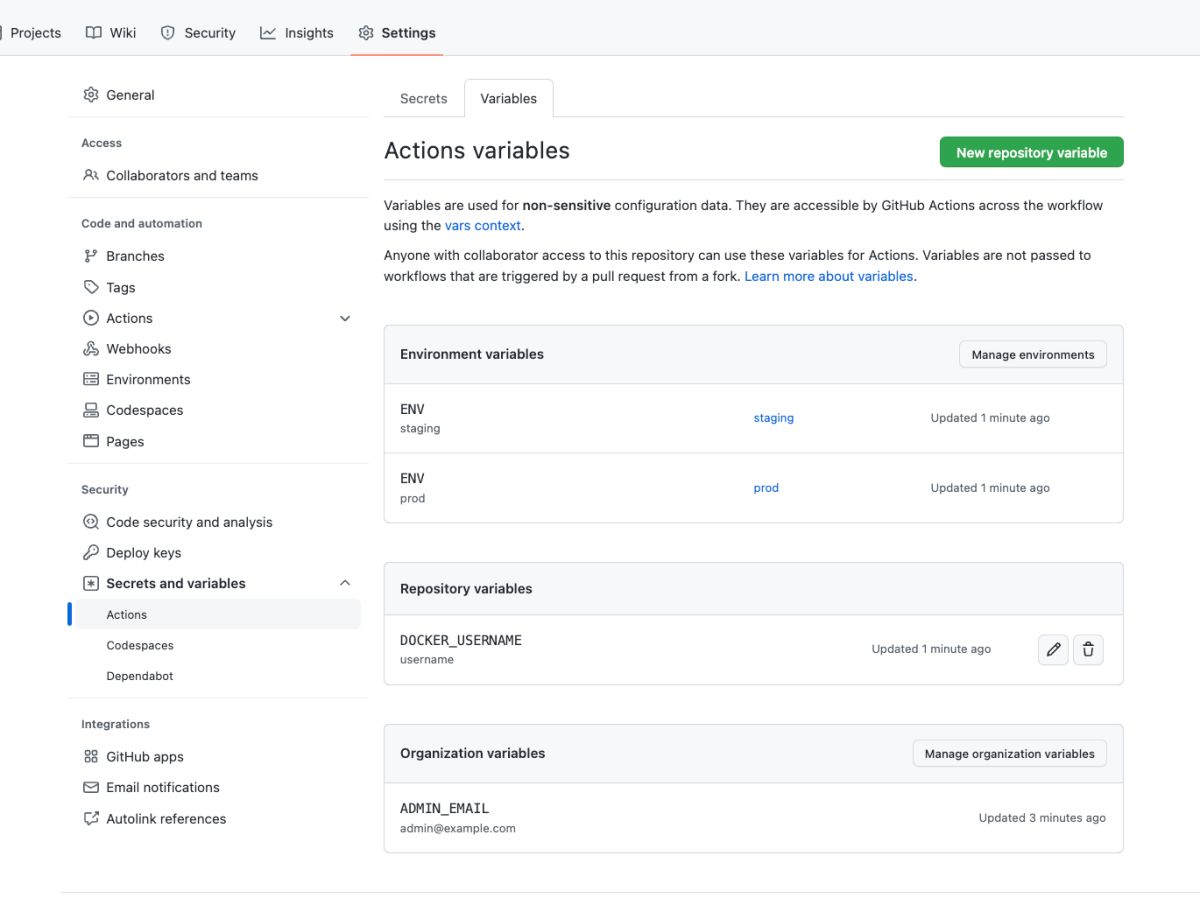This screenshot has height=919, width=1200.
Task: Expand the Actions sidebar chevron
Action: tap(345, 318)
